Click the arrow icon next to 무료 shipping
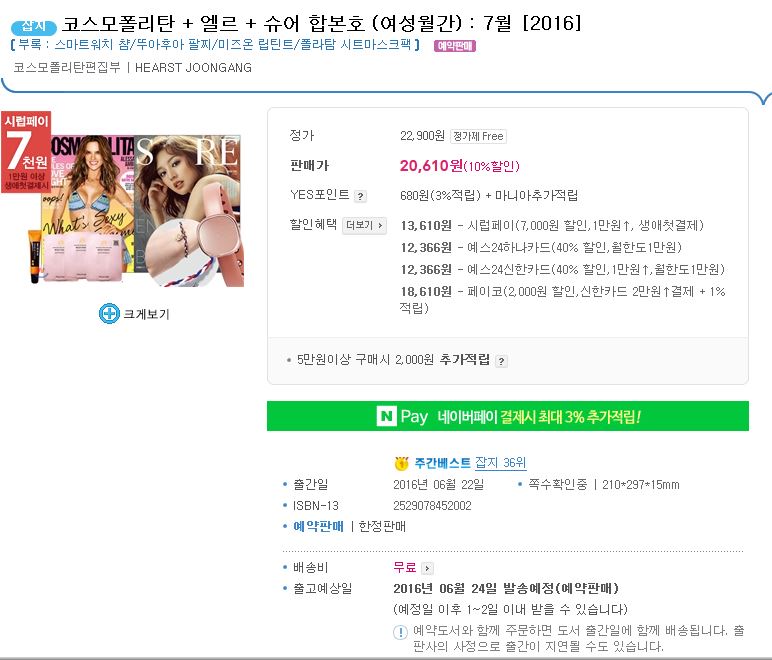 [427, 568]
